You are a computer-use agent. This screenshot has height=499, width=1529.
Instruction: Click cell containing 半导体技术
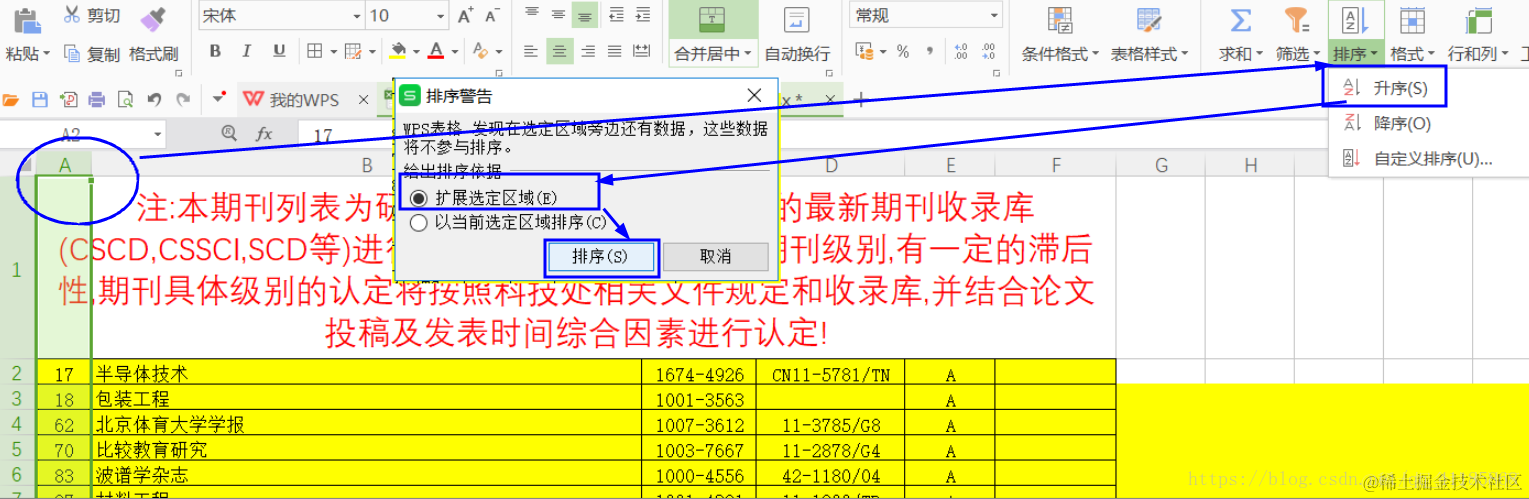[367, 374]
